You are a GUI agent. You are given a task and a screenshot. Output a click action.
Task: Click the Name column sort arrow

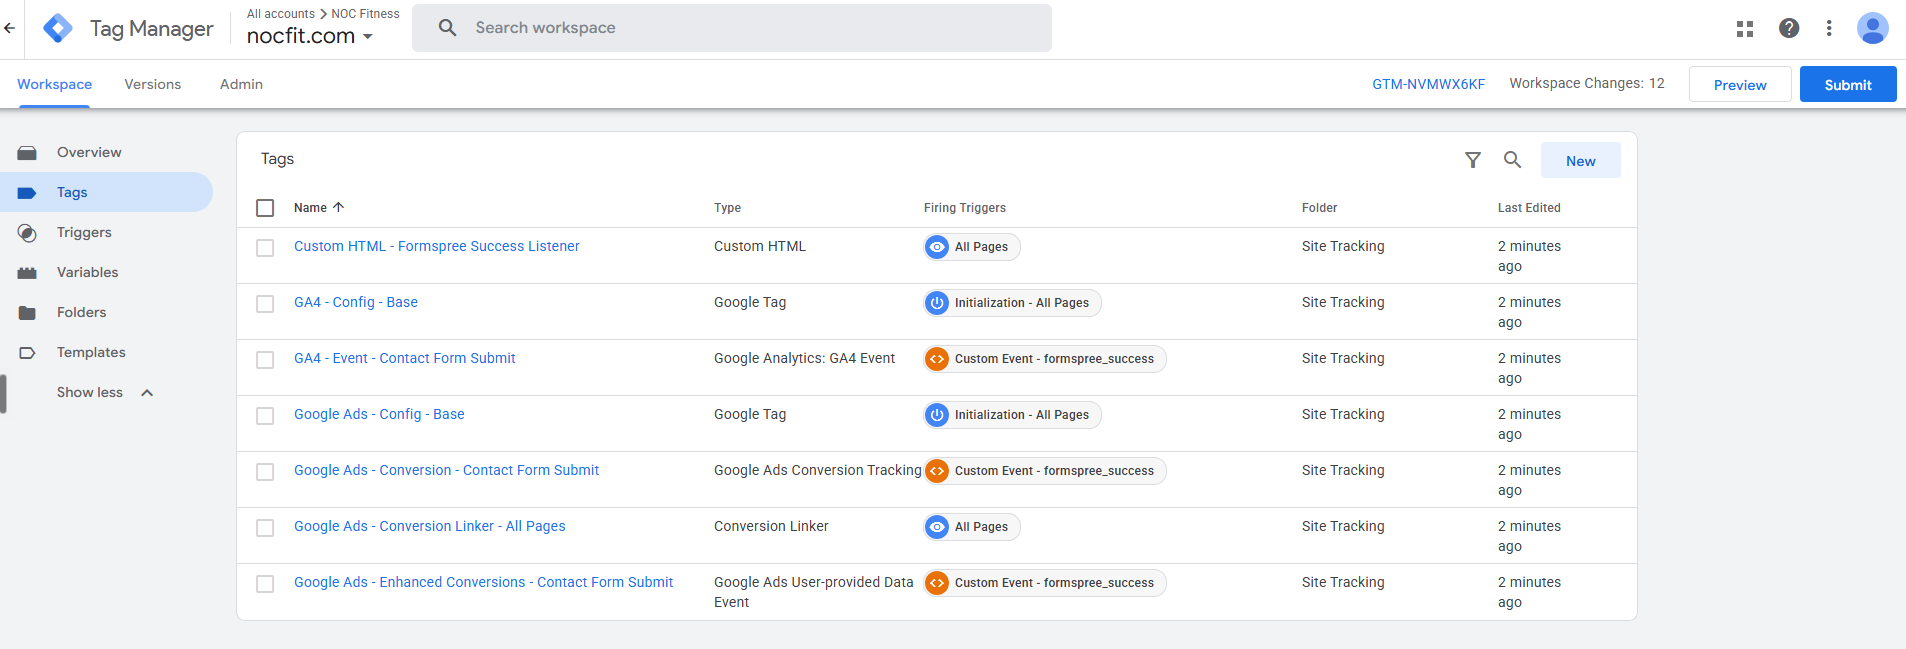tap(338, 207)
